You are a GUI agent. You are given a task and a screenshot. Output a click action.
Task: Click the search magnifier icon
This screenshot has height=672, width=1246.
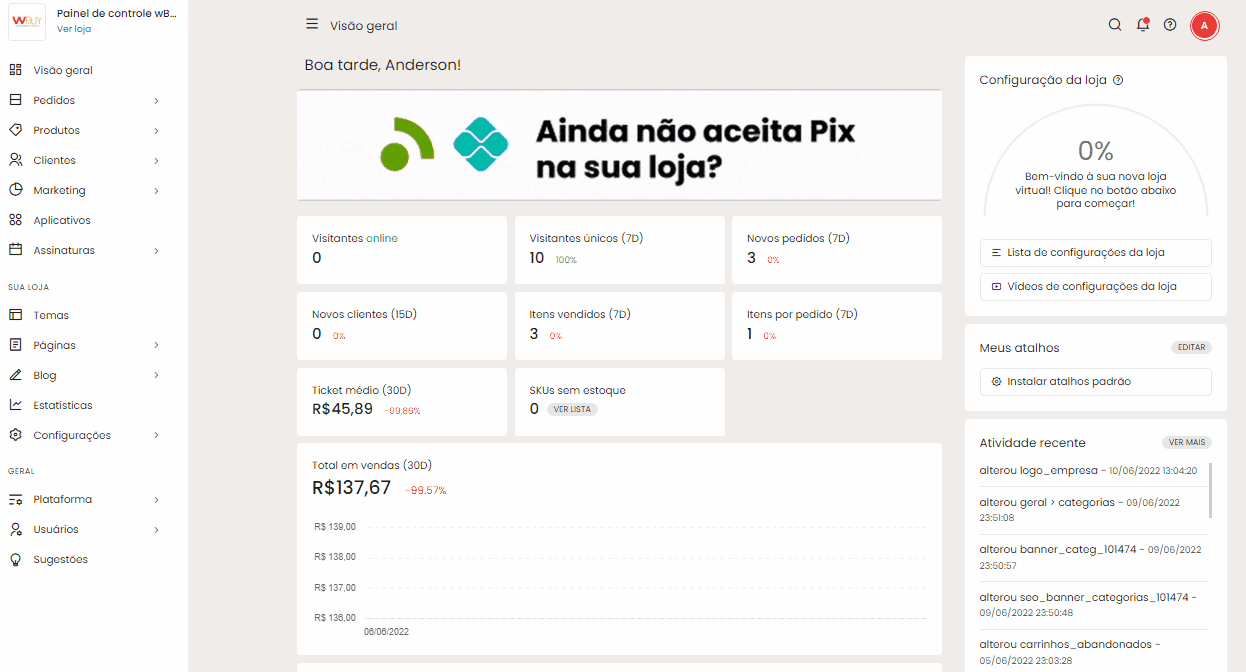pyautogui.click(x=1115, y=25)
